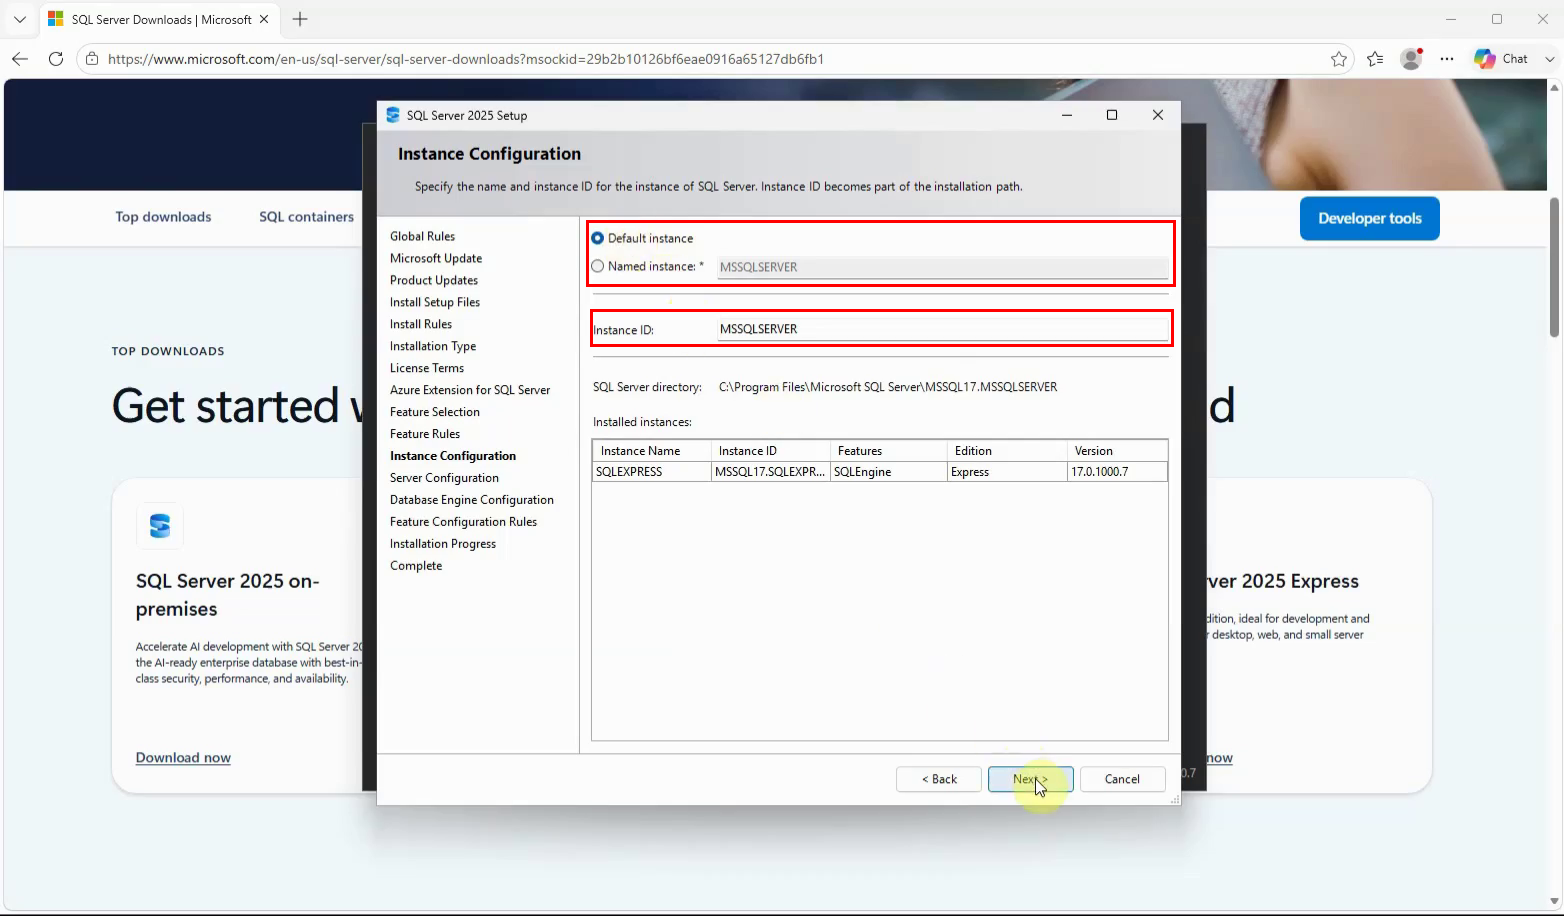Click the Back button in setup
1564x916 pixels.
coord(939,779)
